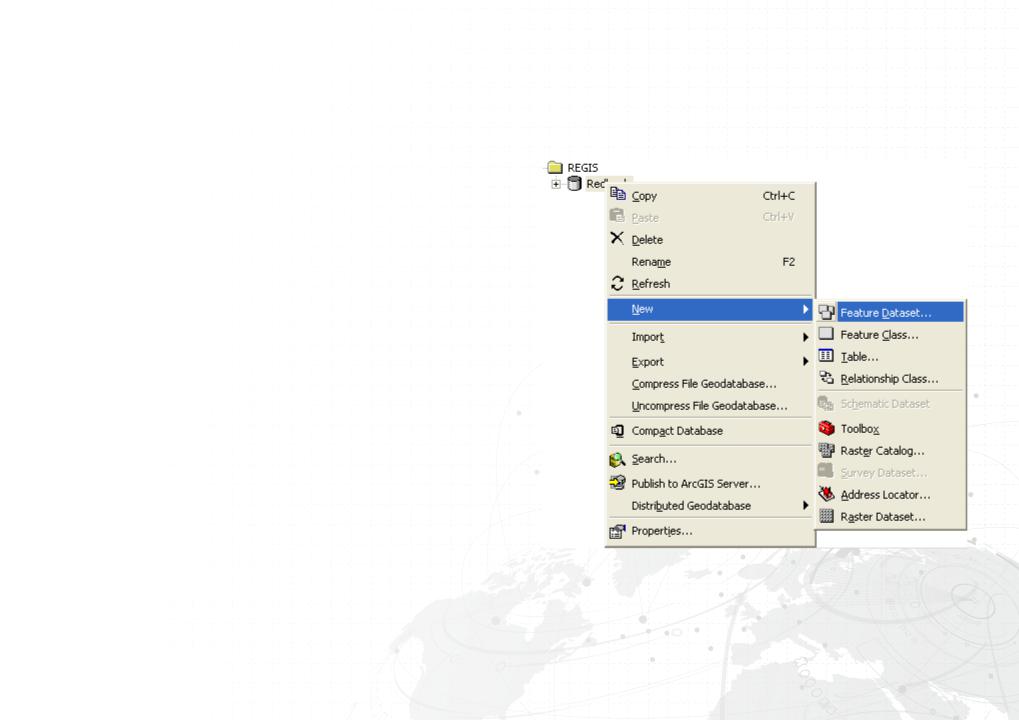Click the Compact Database icon
This screenshot has width=1019, height=720.
tap(617, 431)
